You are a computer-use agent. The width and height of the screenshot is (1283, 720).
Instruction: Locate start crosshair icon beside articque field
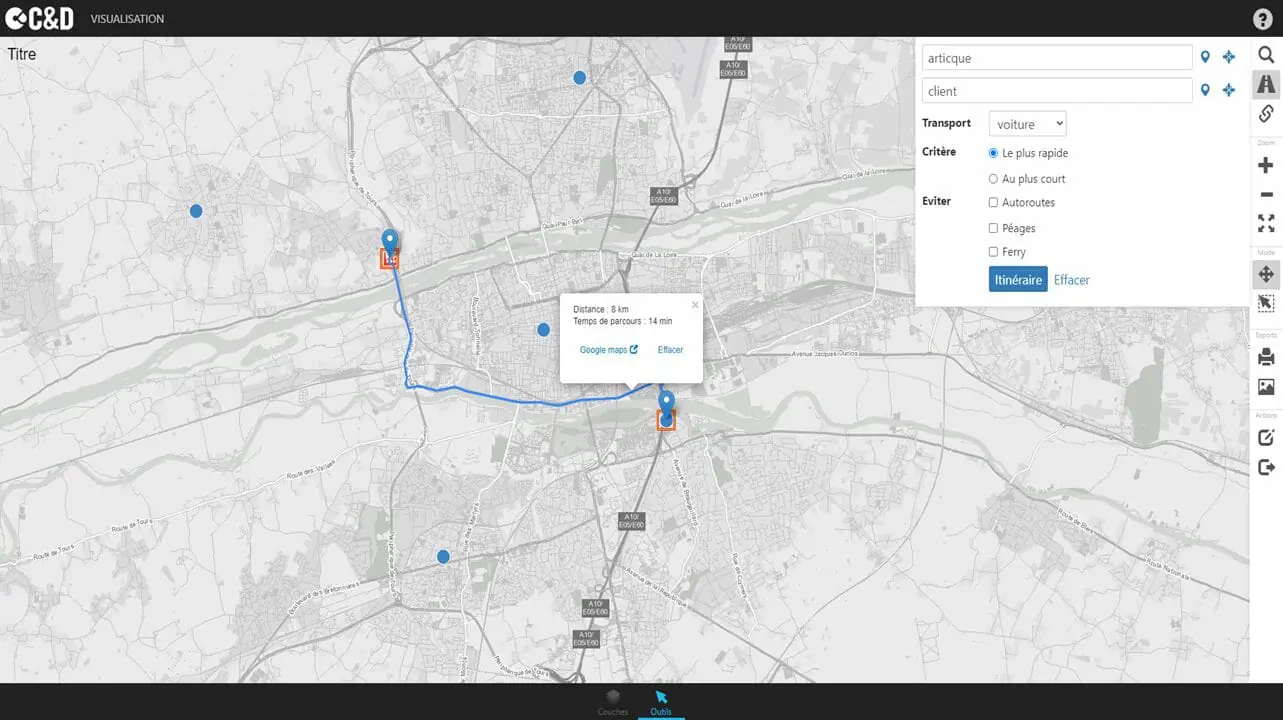pos(1229,58)
